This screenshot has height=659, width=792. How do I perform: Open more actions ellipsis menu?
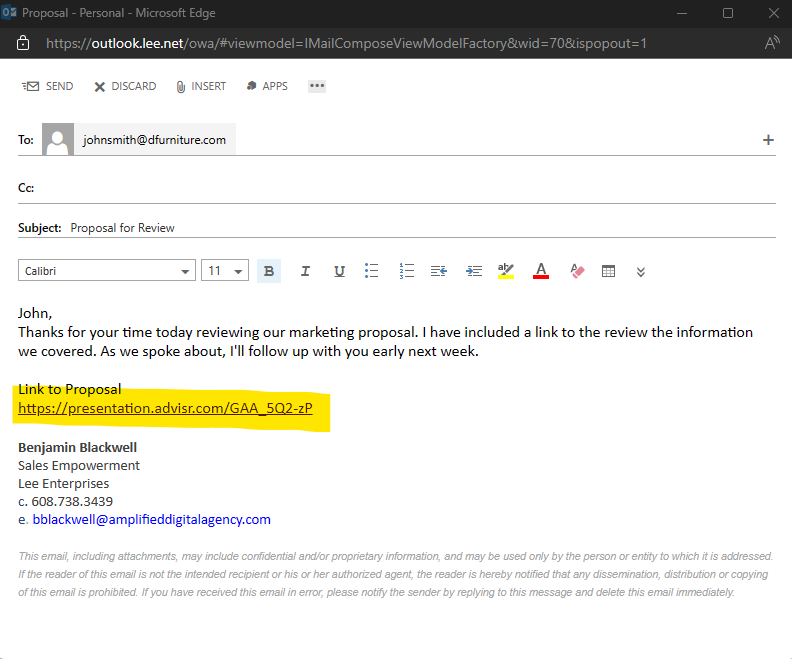coord(317,86)
